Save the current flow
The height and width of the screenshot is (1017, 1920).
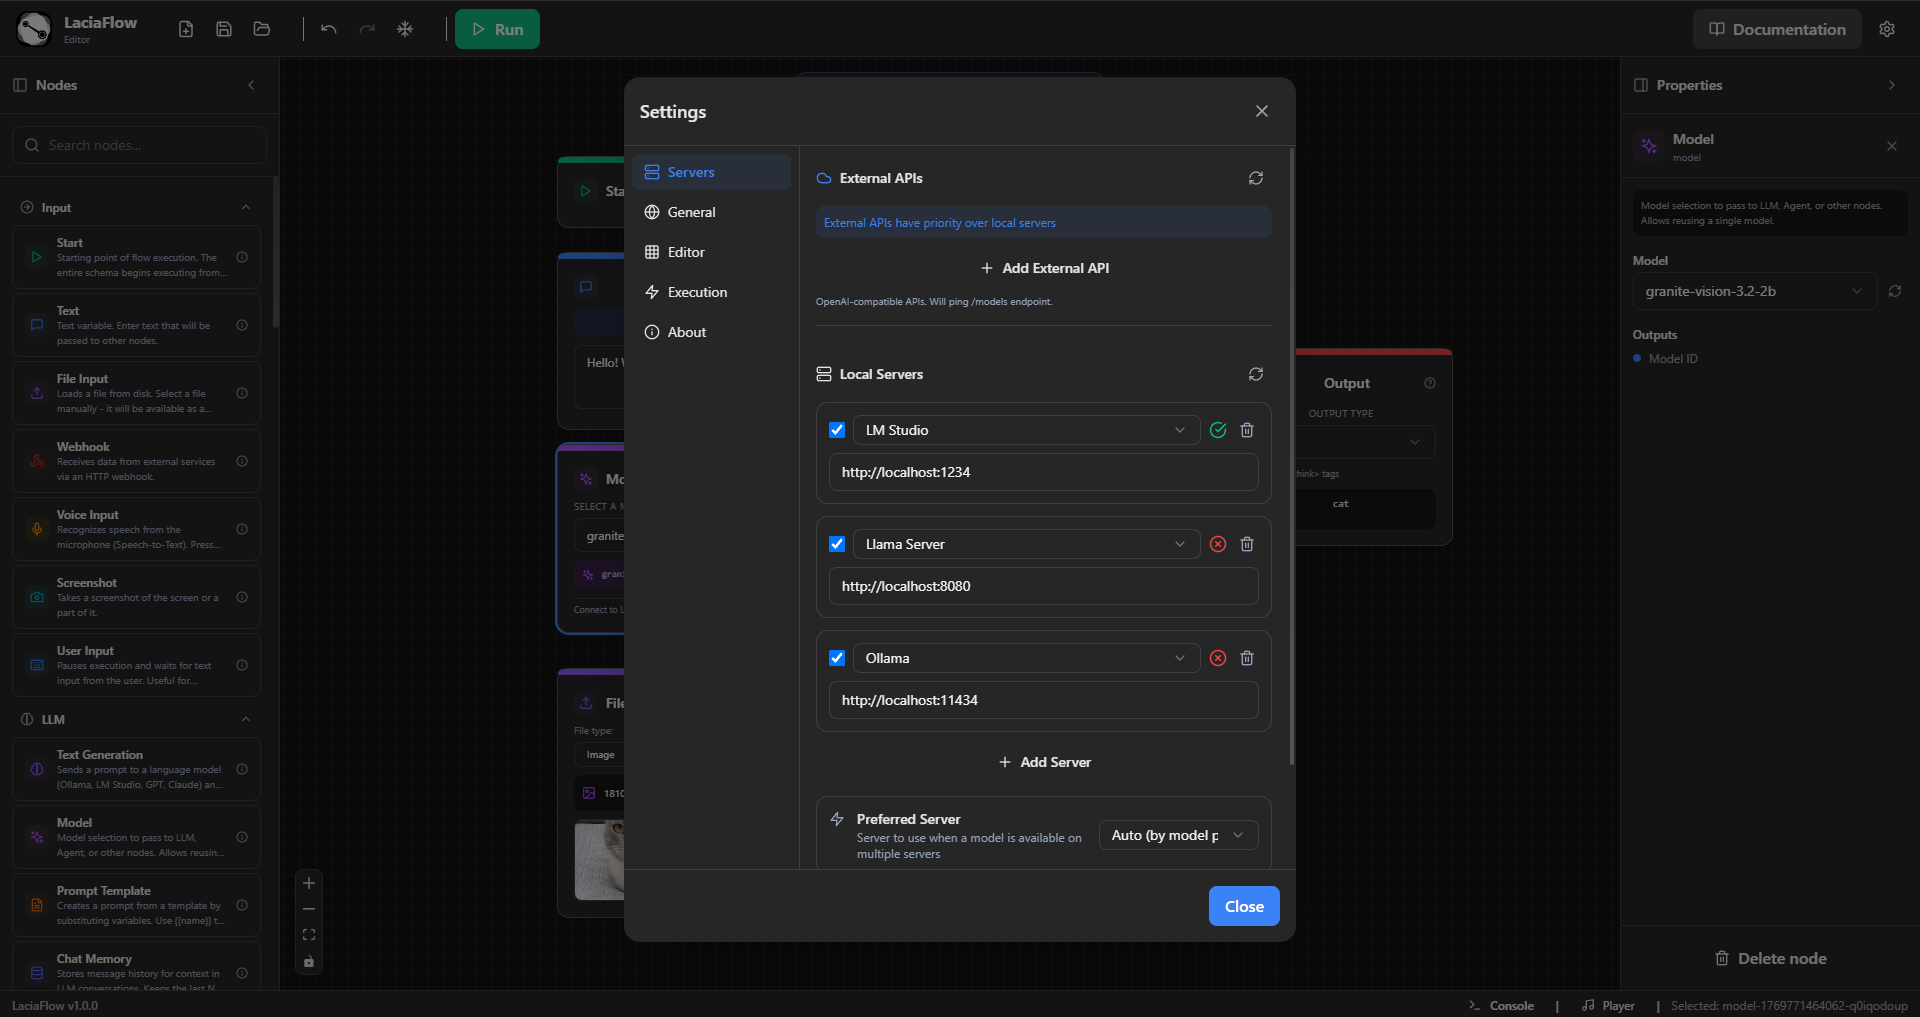(223, 29)
